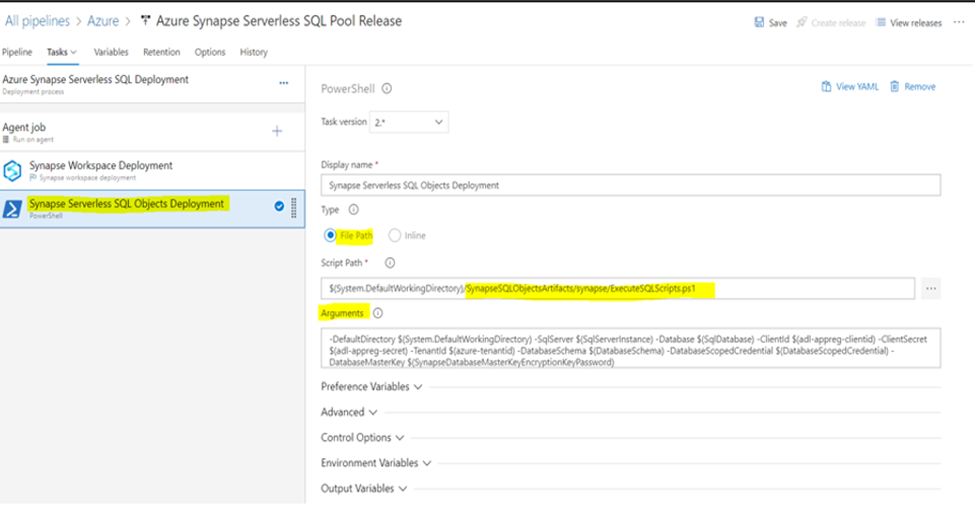975x515 pixels.
Task: Expand the Output Variables section
Action: pyautogui.click(x=364, y=488)
